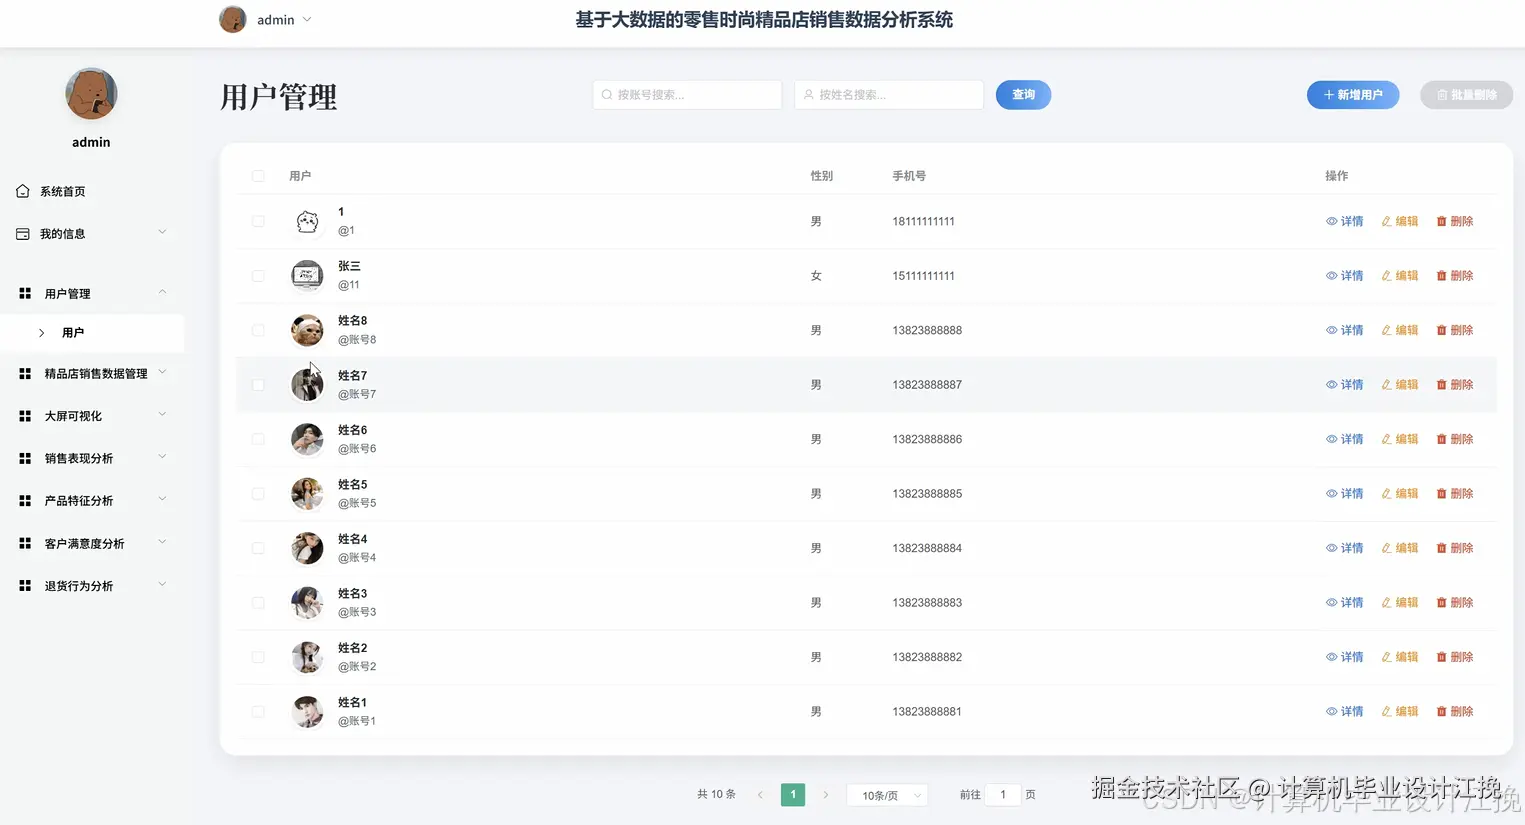Click avatar of user 姓名1

point(307,711)
